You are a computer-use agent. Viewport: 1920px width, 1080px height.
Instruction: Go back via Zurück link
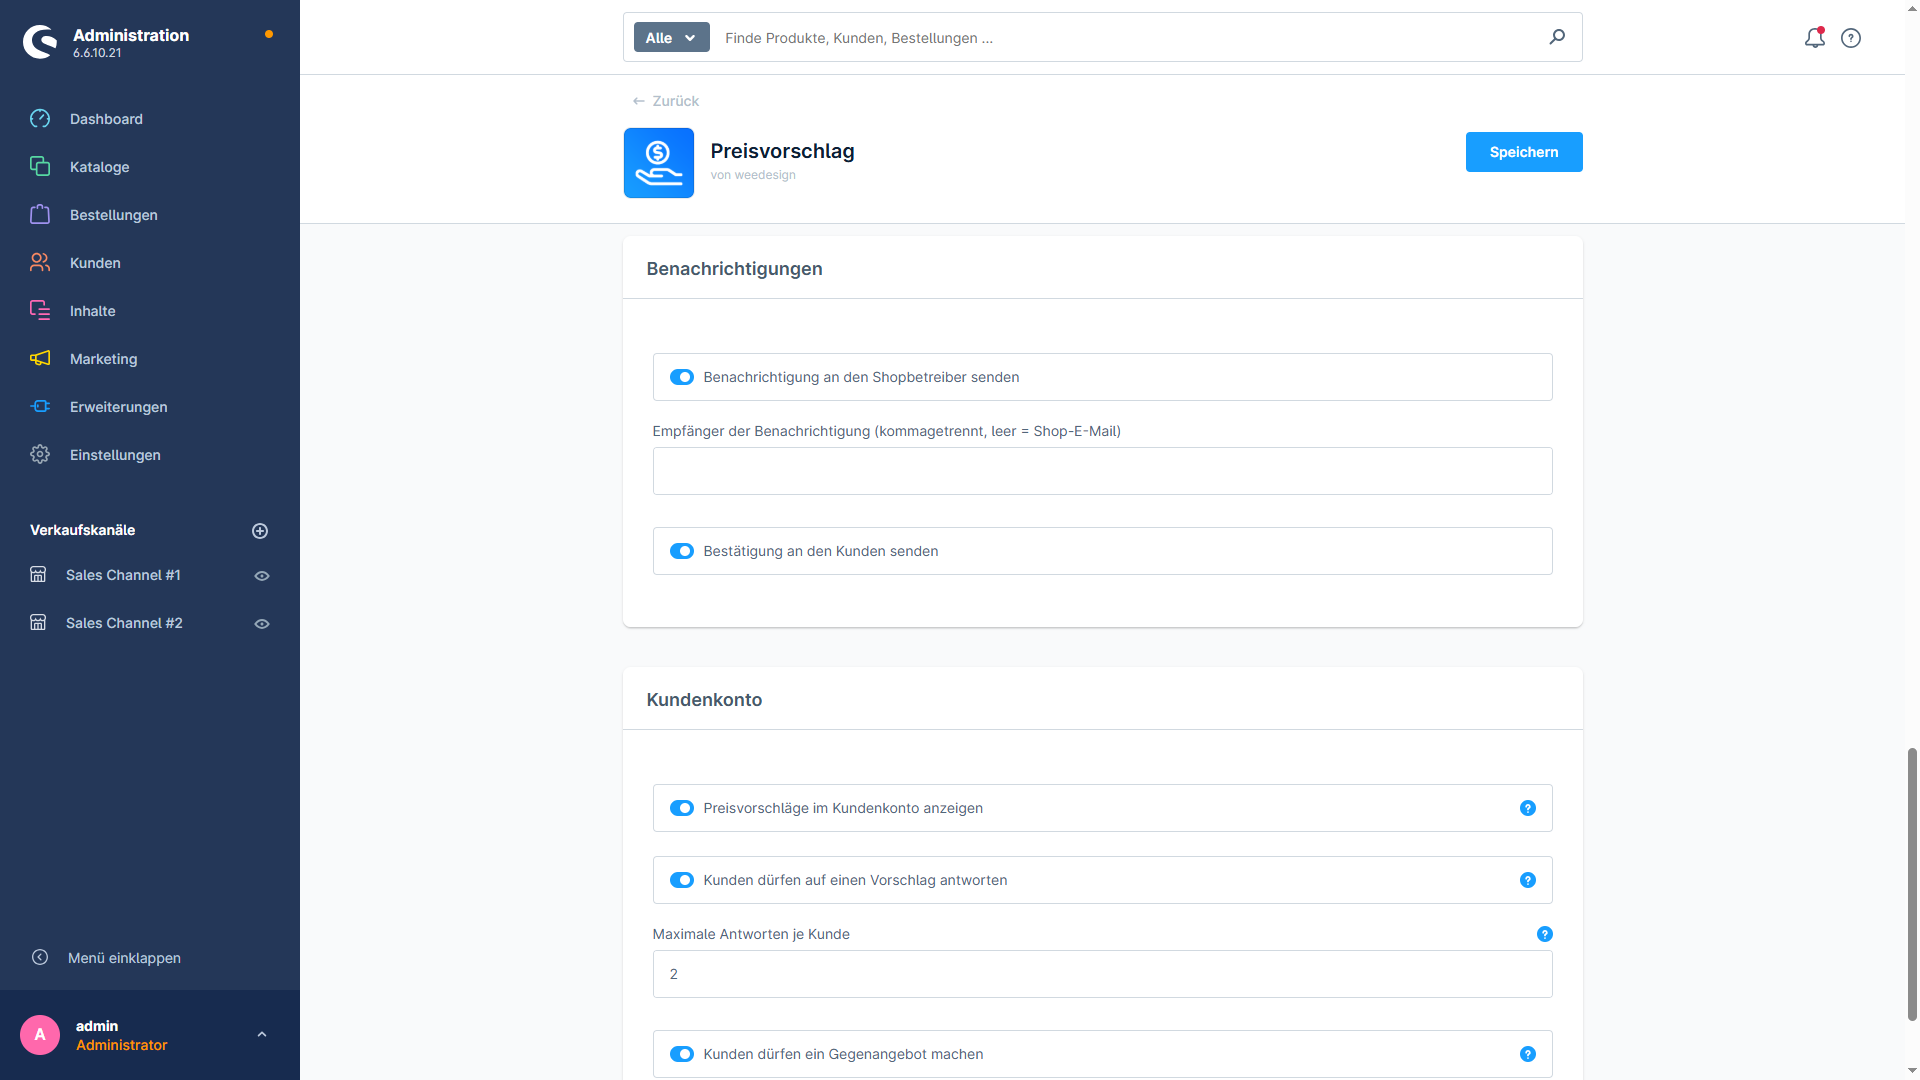pos(666,101)
